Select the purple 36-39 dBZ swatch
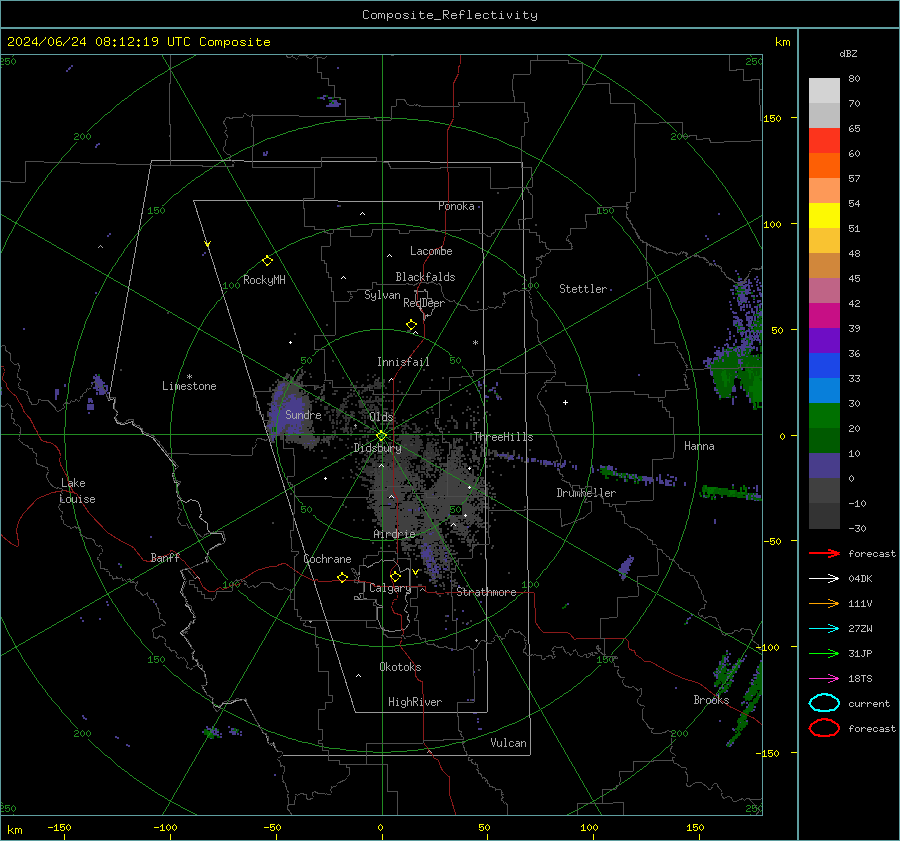This screenshot has height=841, width=900. [x=824, y=341]
